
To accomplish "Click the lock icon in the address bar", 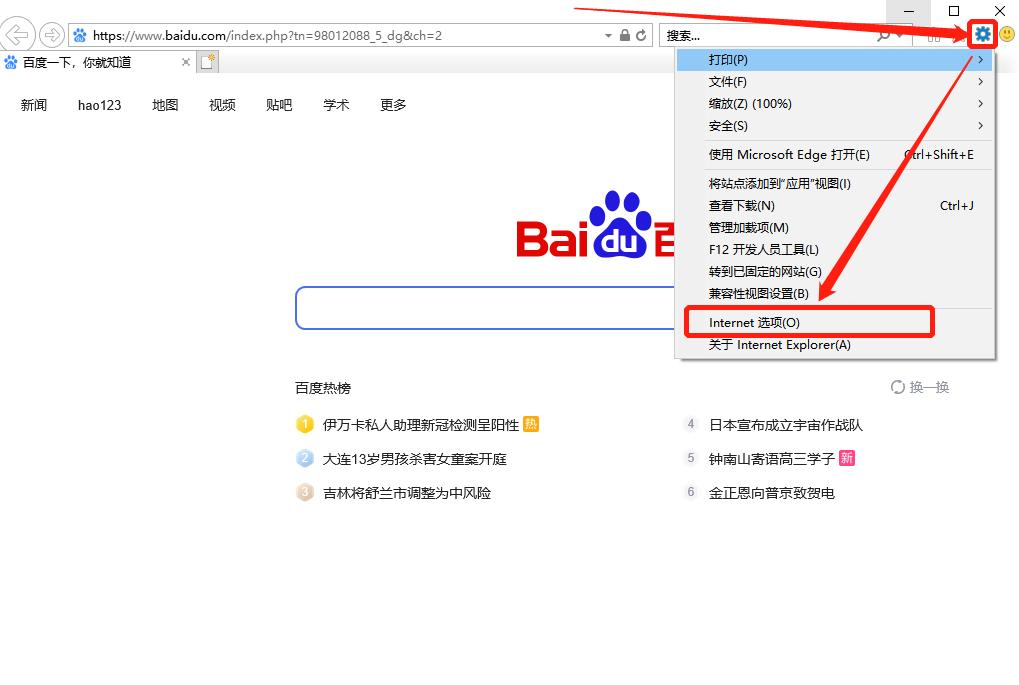I will point(627,34).
